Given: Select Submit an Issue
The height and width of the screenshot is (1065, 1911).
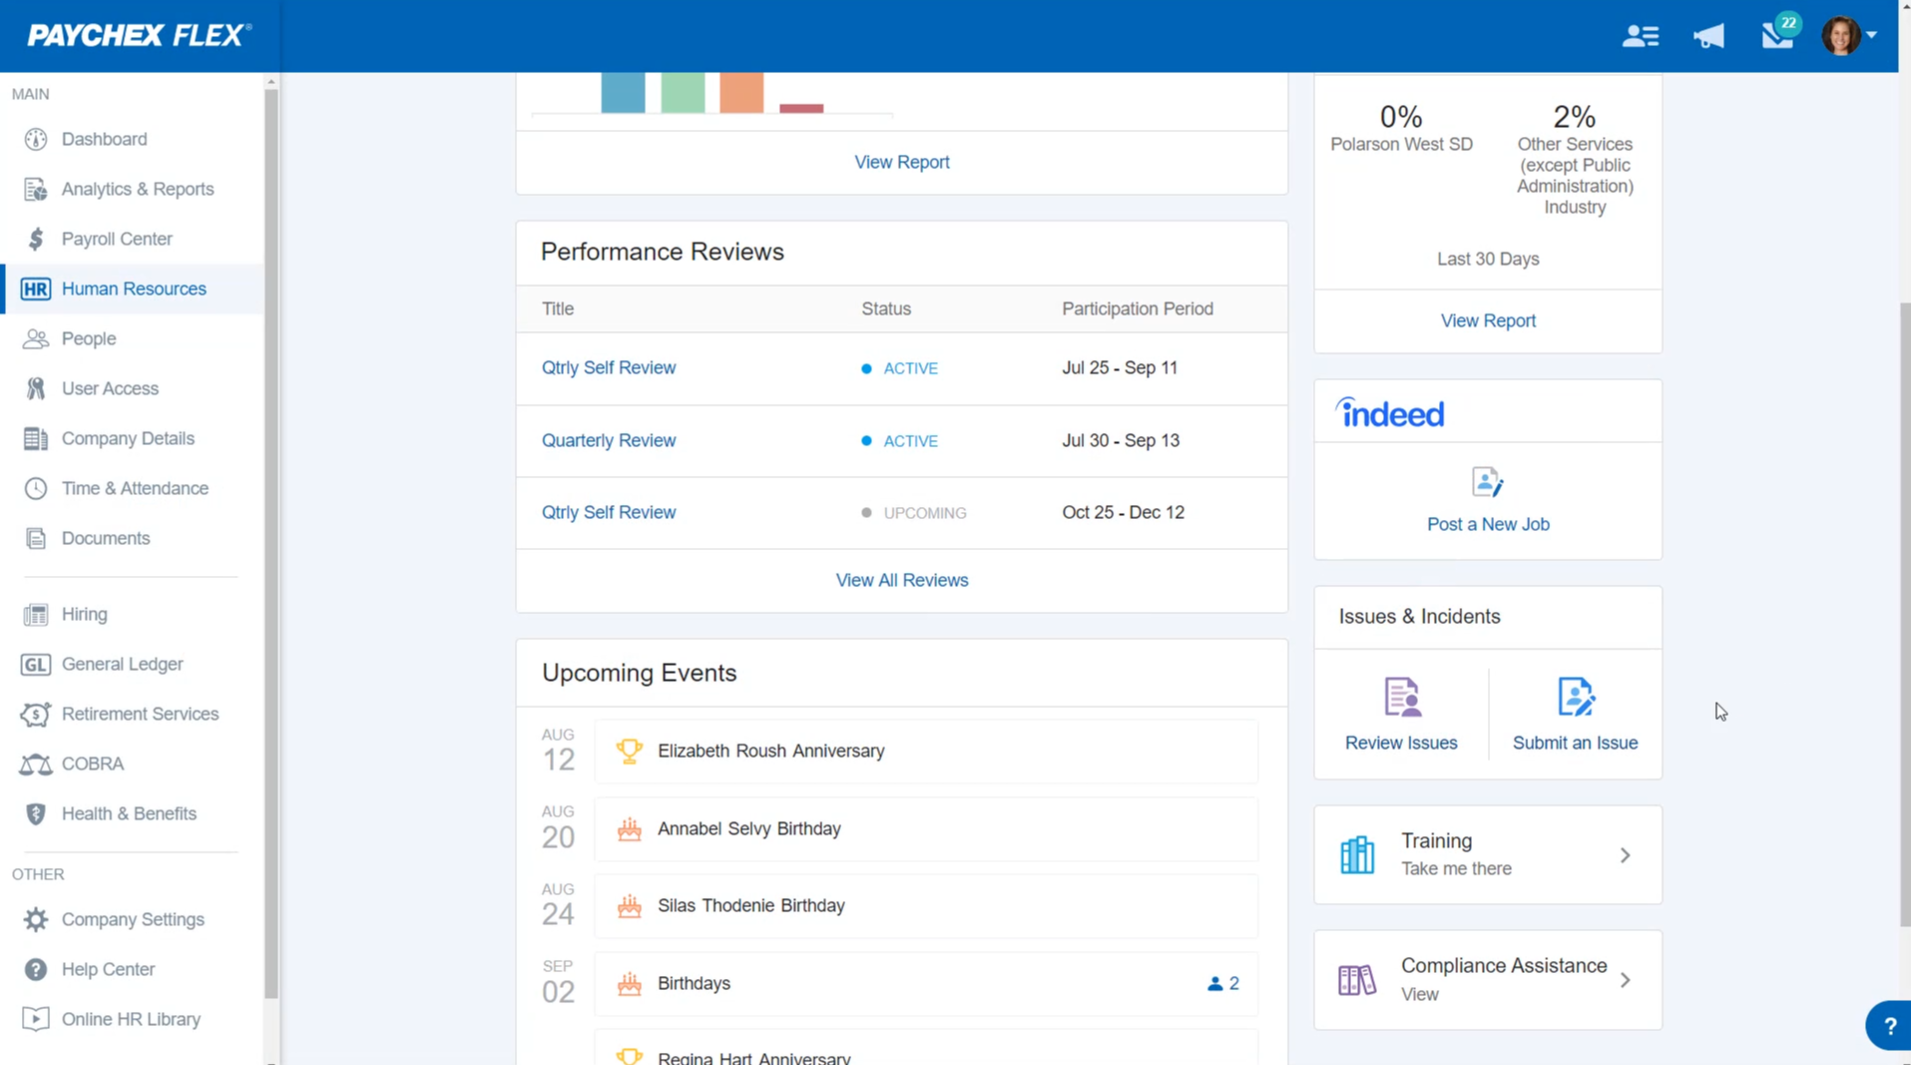Looking at the screenshot, I should pyautogui.click(x=1574, y=697).
